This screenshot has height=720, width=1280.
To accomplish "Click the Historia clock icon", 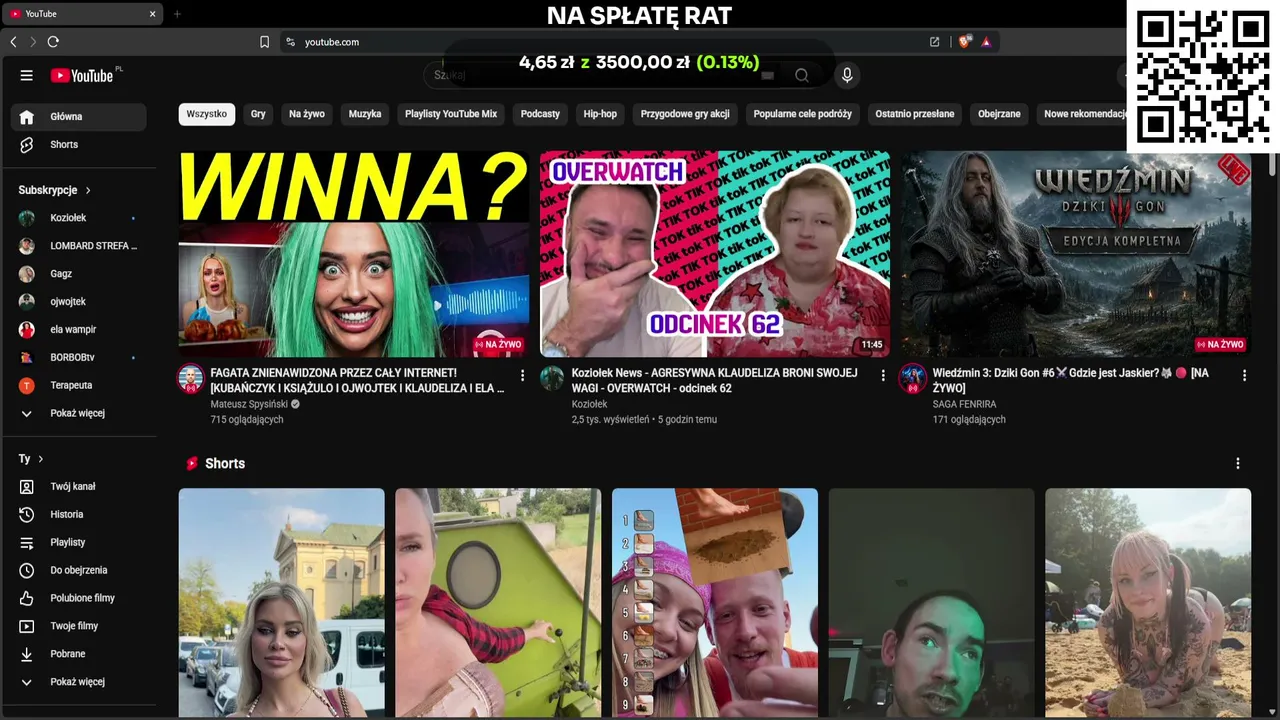I will (27, 515).
